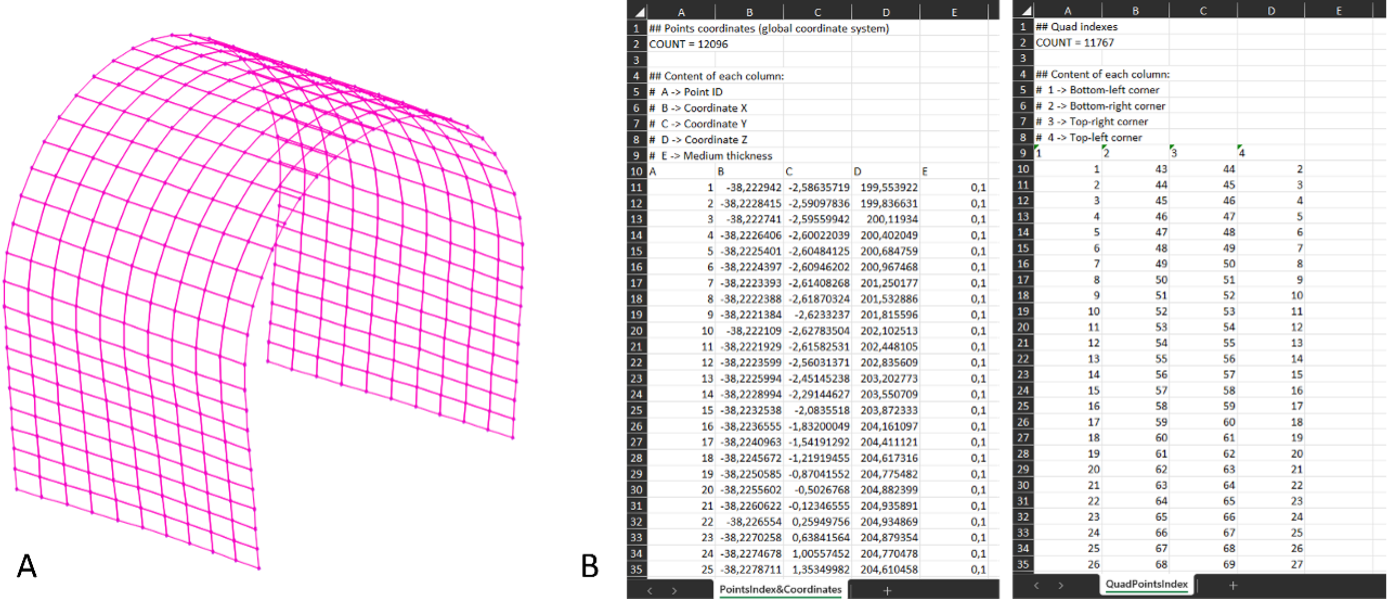Select column E header in quad sheet
Screen dimensions: 1390x601
pyautogui.click(x=1338, y=10)
